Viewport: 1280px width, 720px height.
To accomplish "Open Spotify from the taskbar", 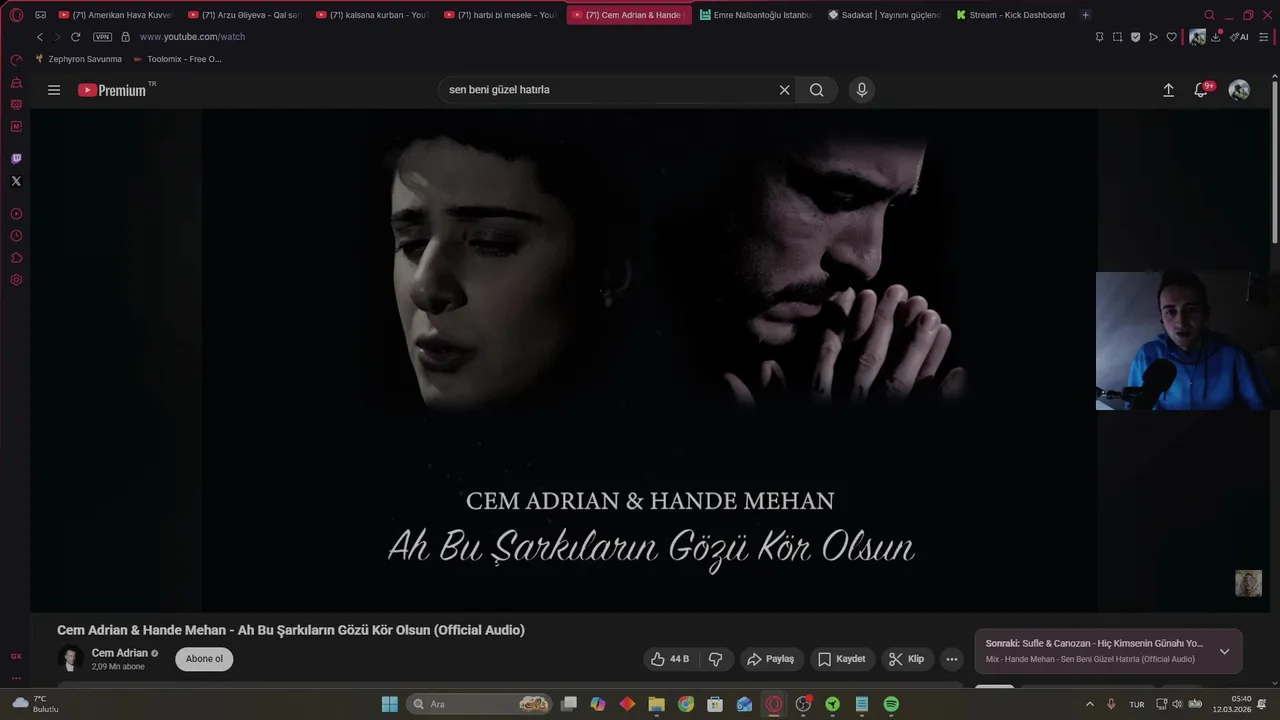I will [x=891, y=704].
